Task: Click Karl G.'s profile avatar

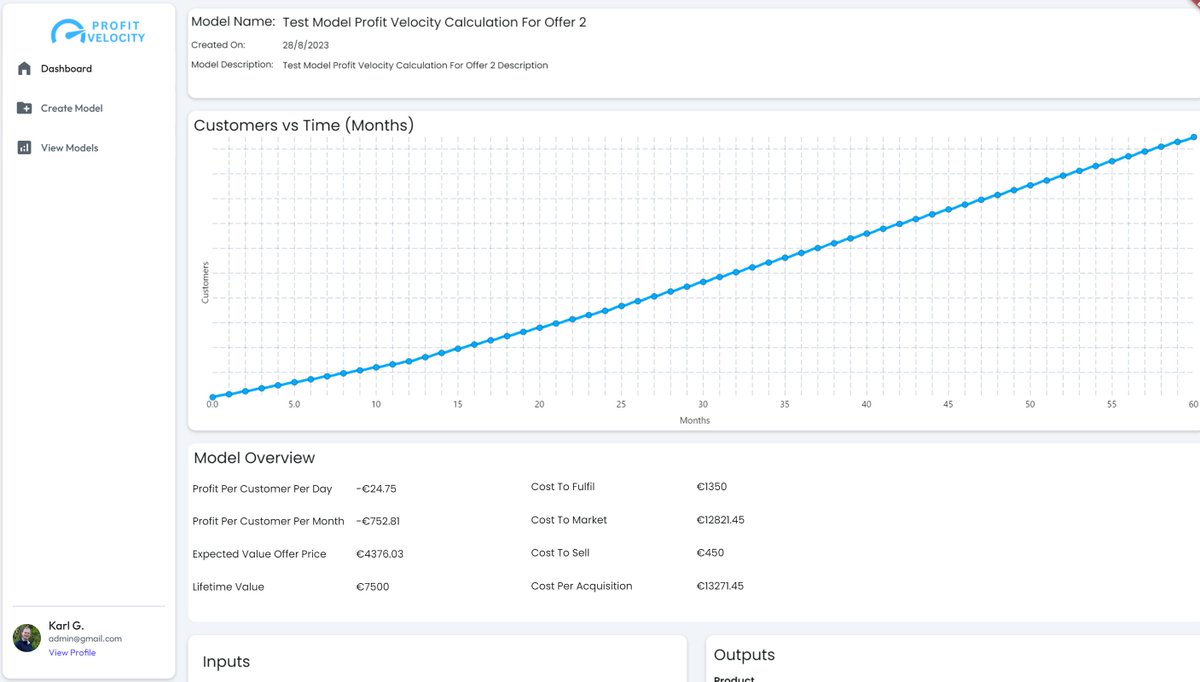Action: [x=25, y=637]
